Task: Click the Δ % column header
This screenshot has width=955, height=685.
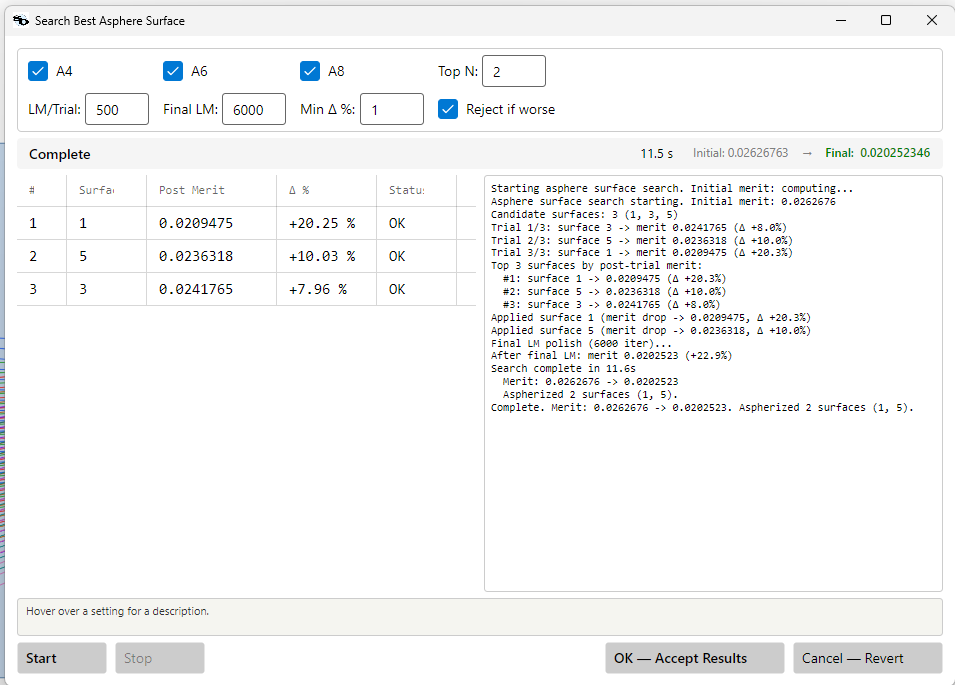Action: pyautogui.click(x=326, y=190)
